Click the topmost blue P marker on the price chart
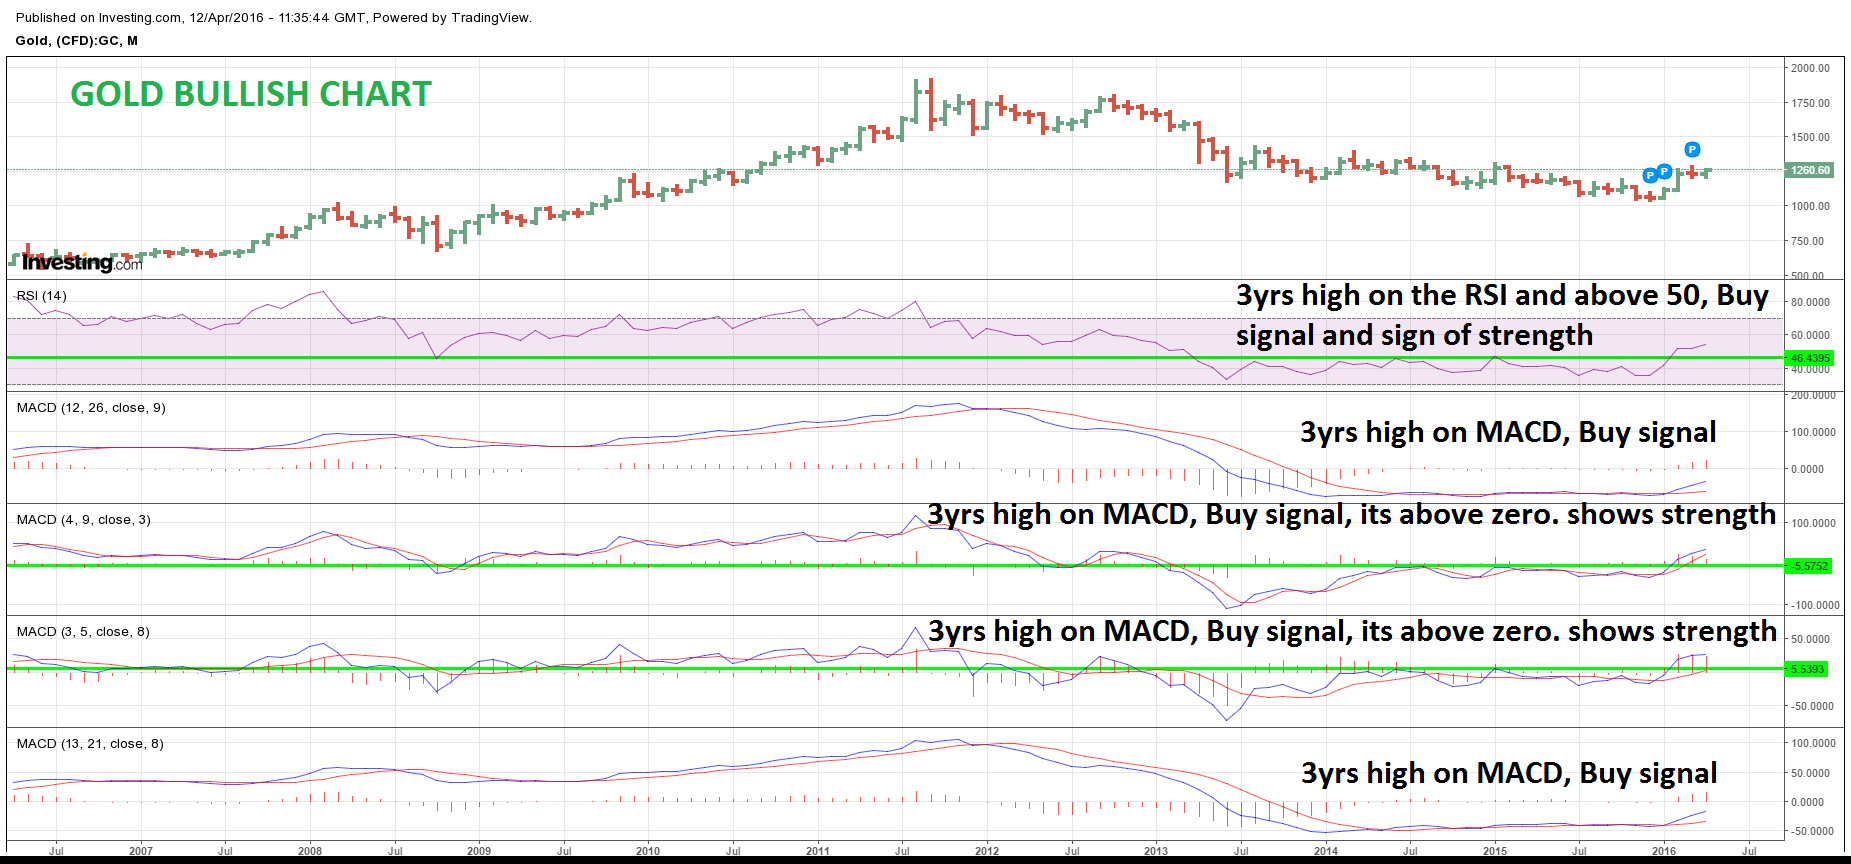 [1692, 150]
